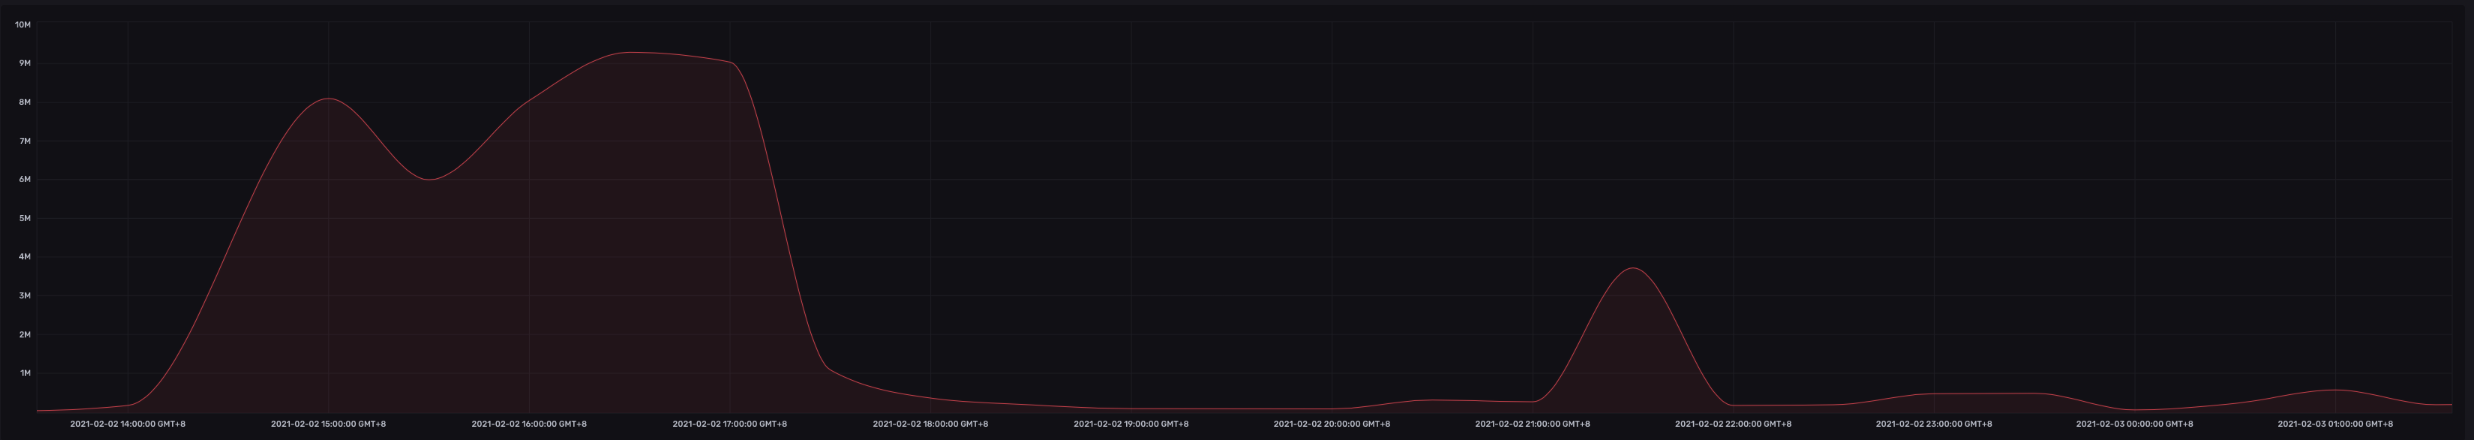Click the 3M y-axis label

click(24, 296)
